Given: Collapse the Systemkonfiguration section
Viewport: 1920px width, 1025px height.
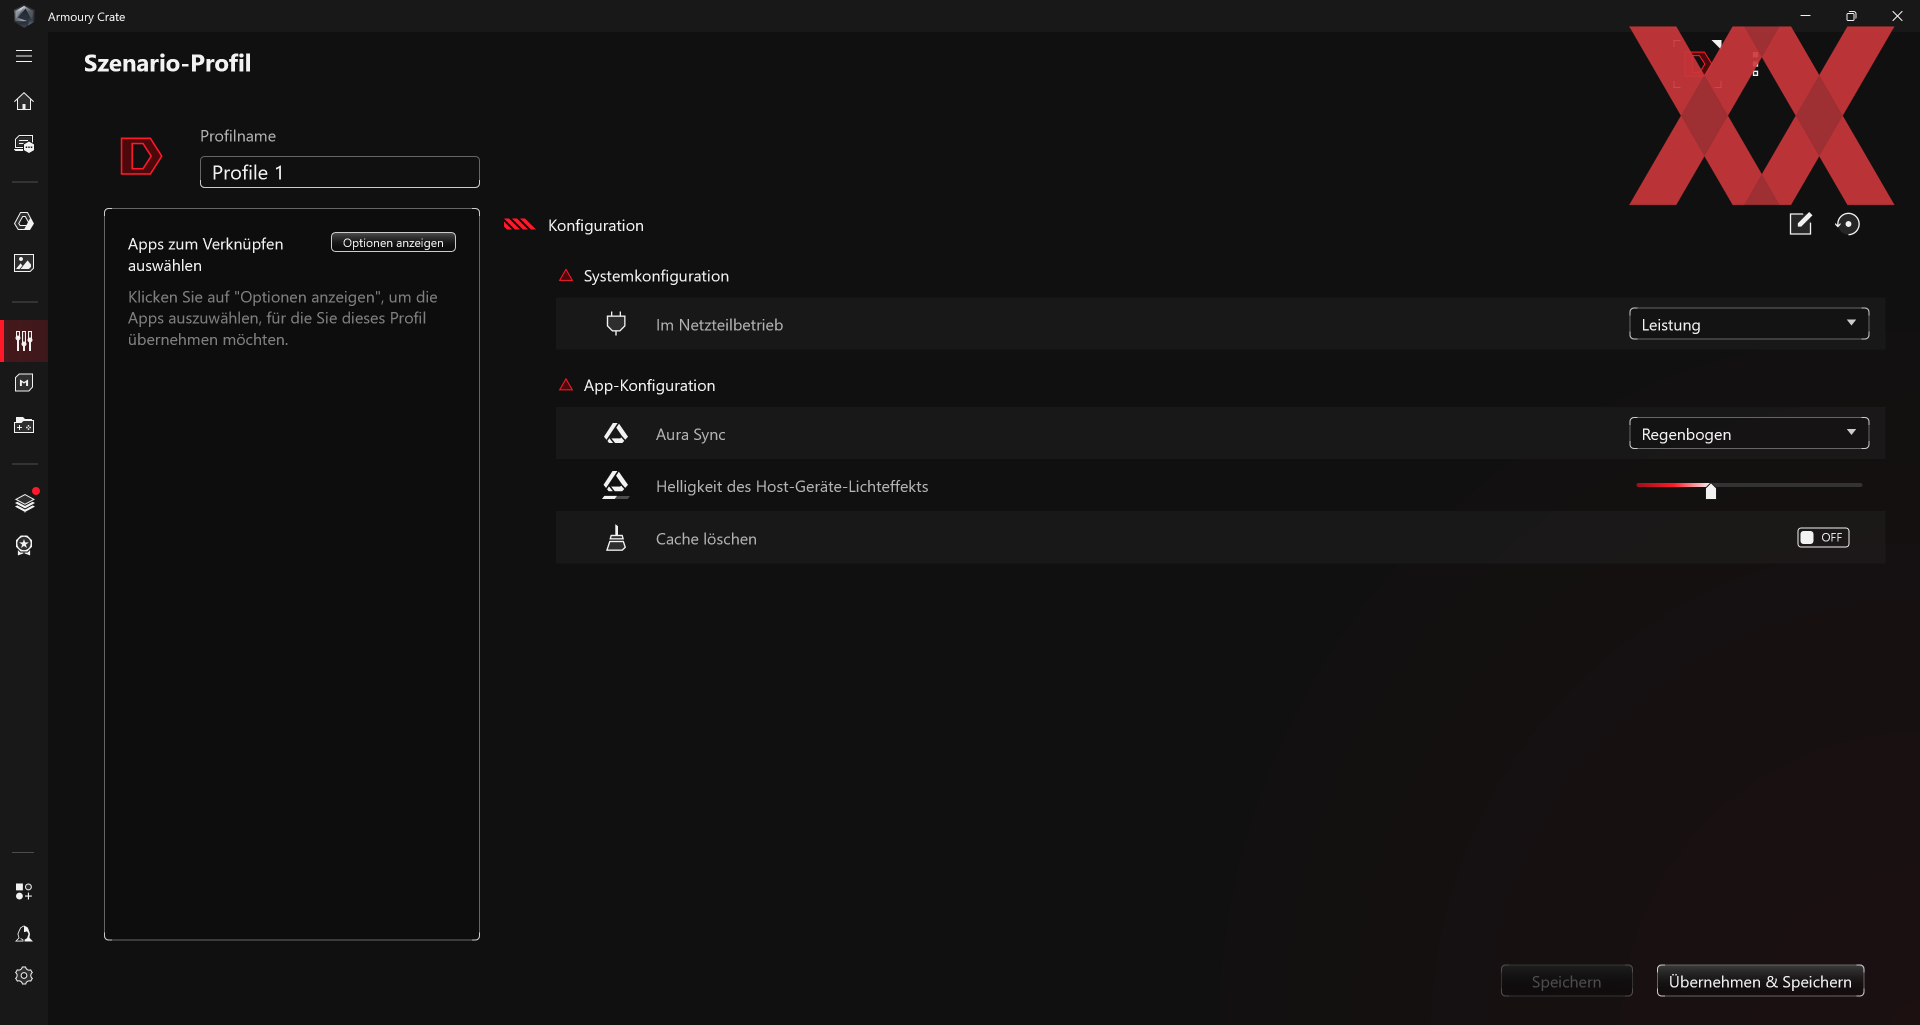Looking at the screenshot, I should pyautogui.click(x=566, y=276).
